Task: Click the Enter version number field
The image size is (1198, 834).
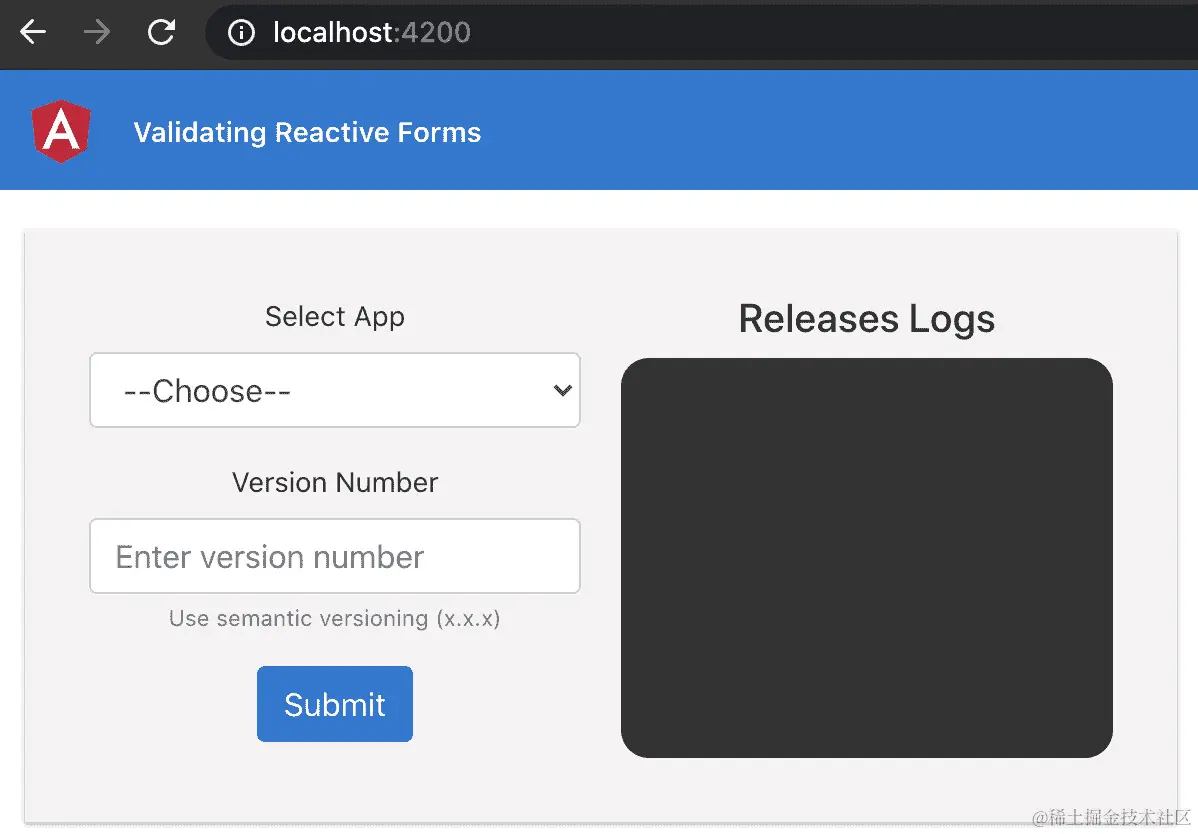Action: pyautogui.click(x=335, y=556)
